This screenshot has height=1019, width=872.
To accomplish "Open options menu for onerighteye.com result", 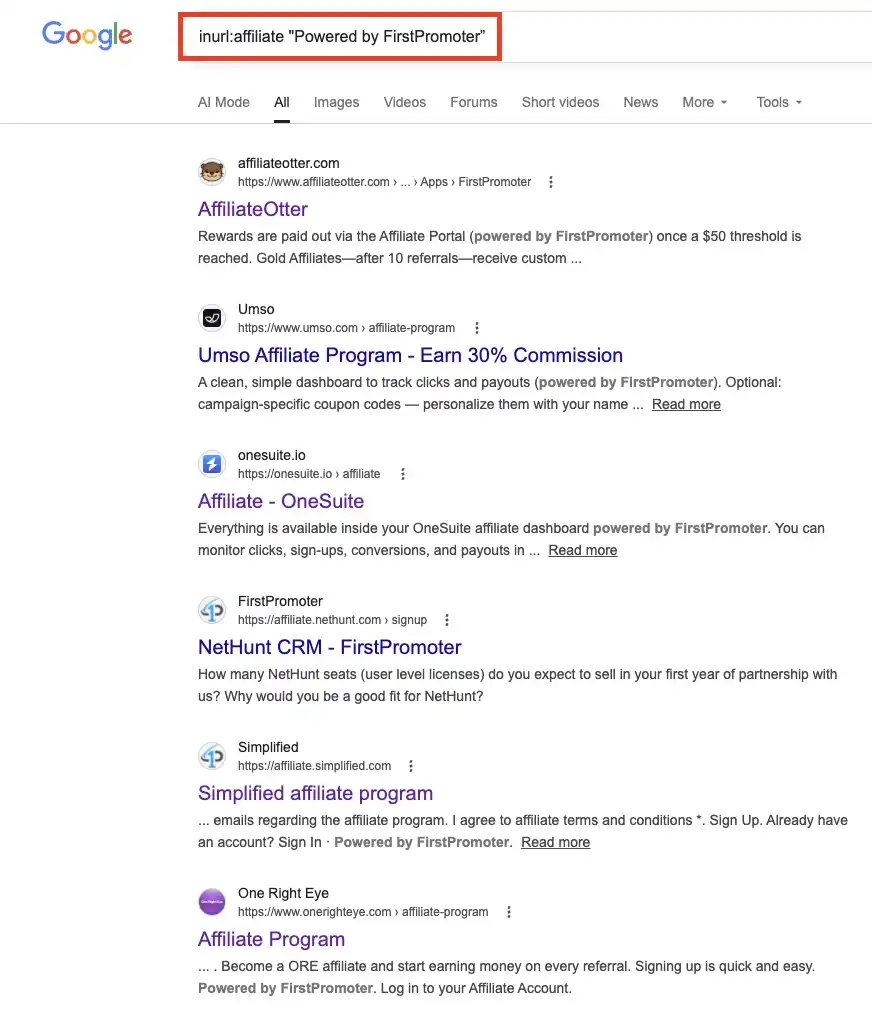I will (x=508, y=912).
